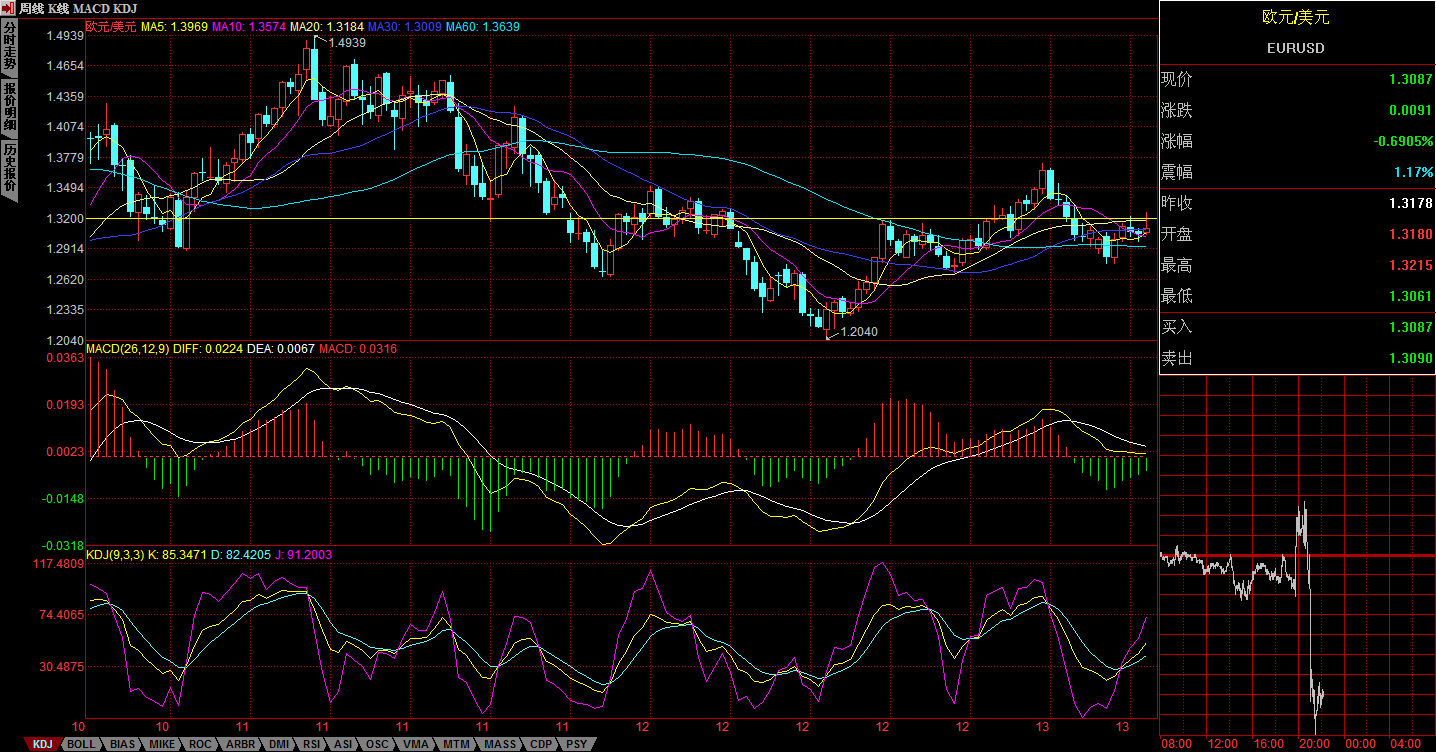The image size is (1436, 752).
Task: Open the VMA indicator tab
Action: [x=416, y=744]
